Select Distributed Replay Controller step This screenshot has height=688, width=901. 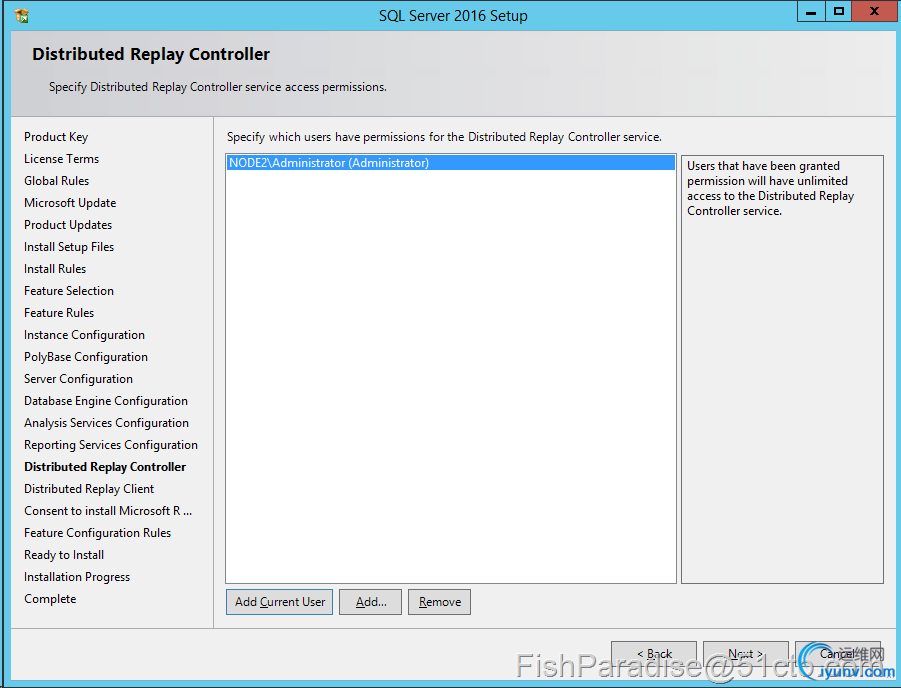click(105, 467)
